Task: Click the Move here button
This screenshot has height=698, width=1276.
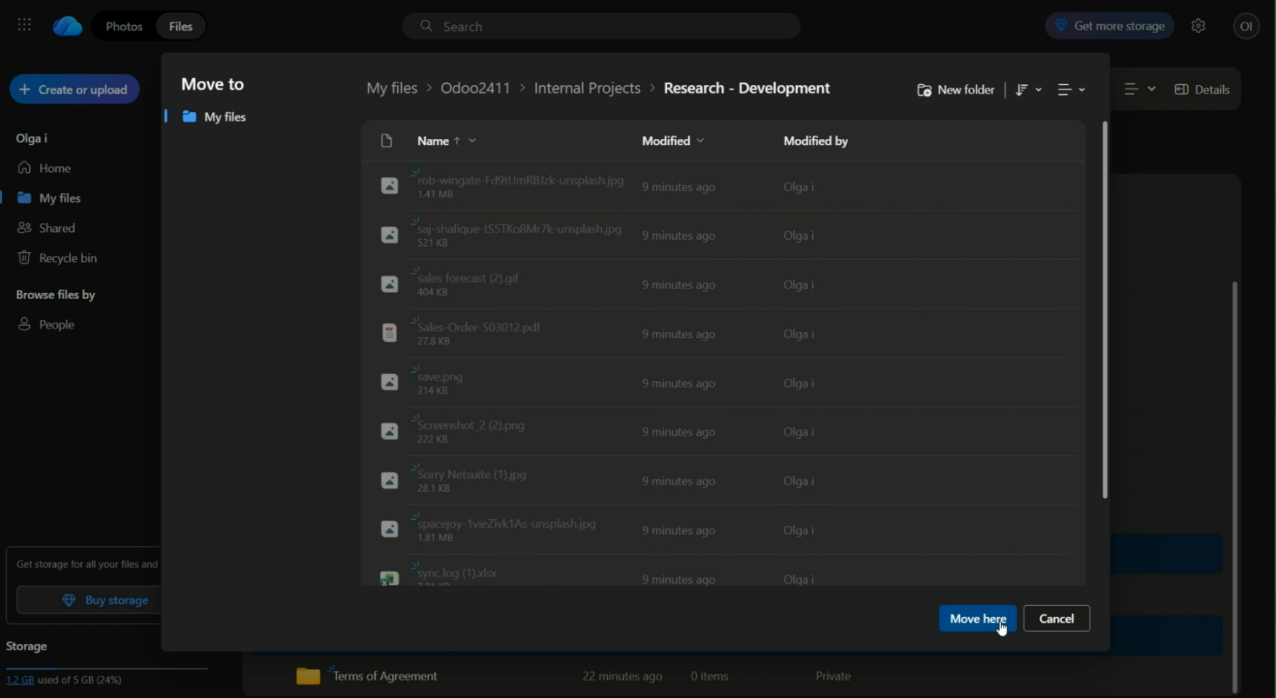Action: (977, 619)
